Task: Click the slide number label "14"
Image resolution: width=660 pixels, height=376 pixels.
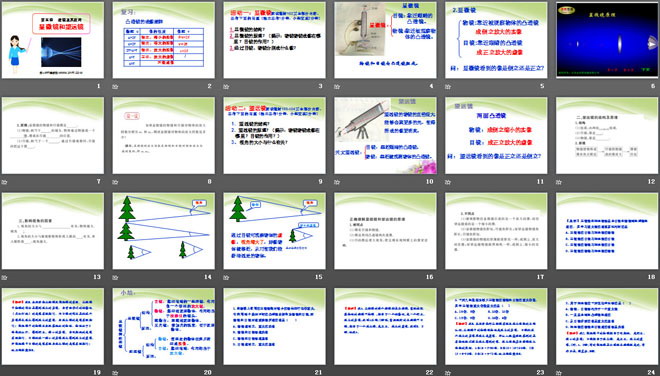Action: coord(208,277)
